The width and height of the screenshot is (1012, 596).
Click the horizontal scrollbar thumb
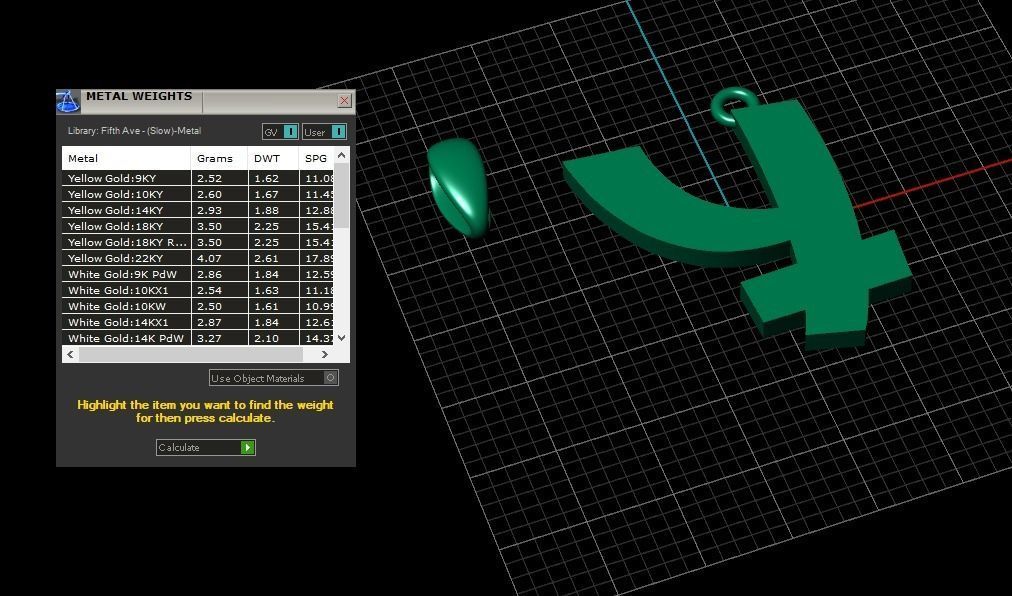click(x=190, y=354)
